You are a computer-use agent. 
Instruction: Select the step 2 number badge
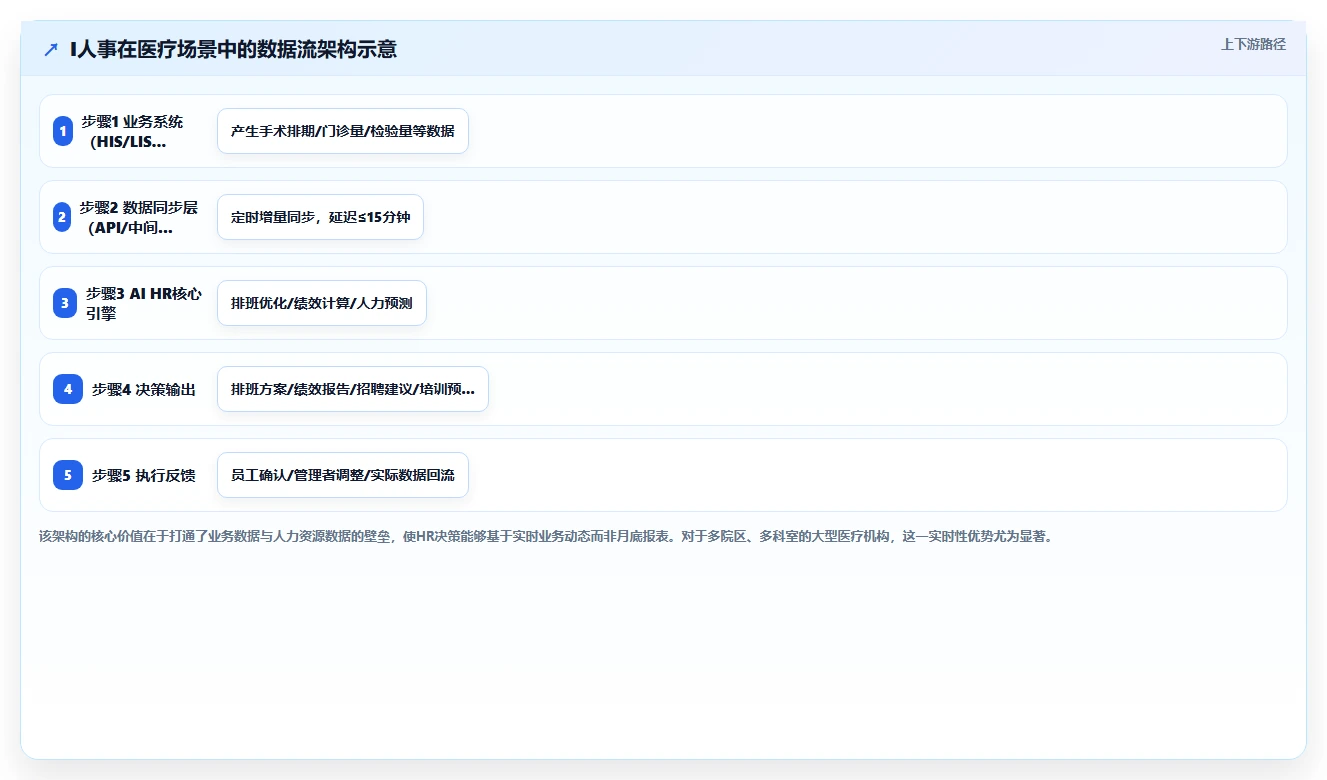(62, 217)
